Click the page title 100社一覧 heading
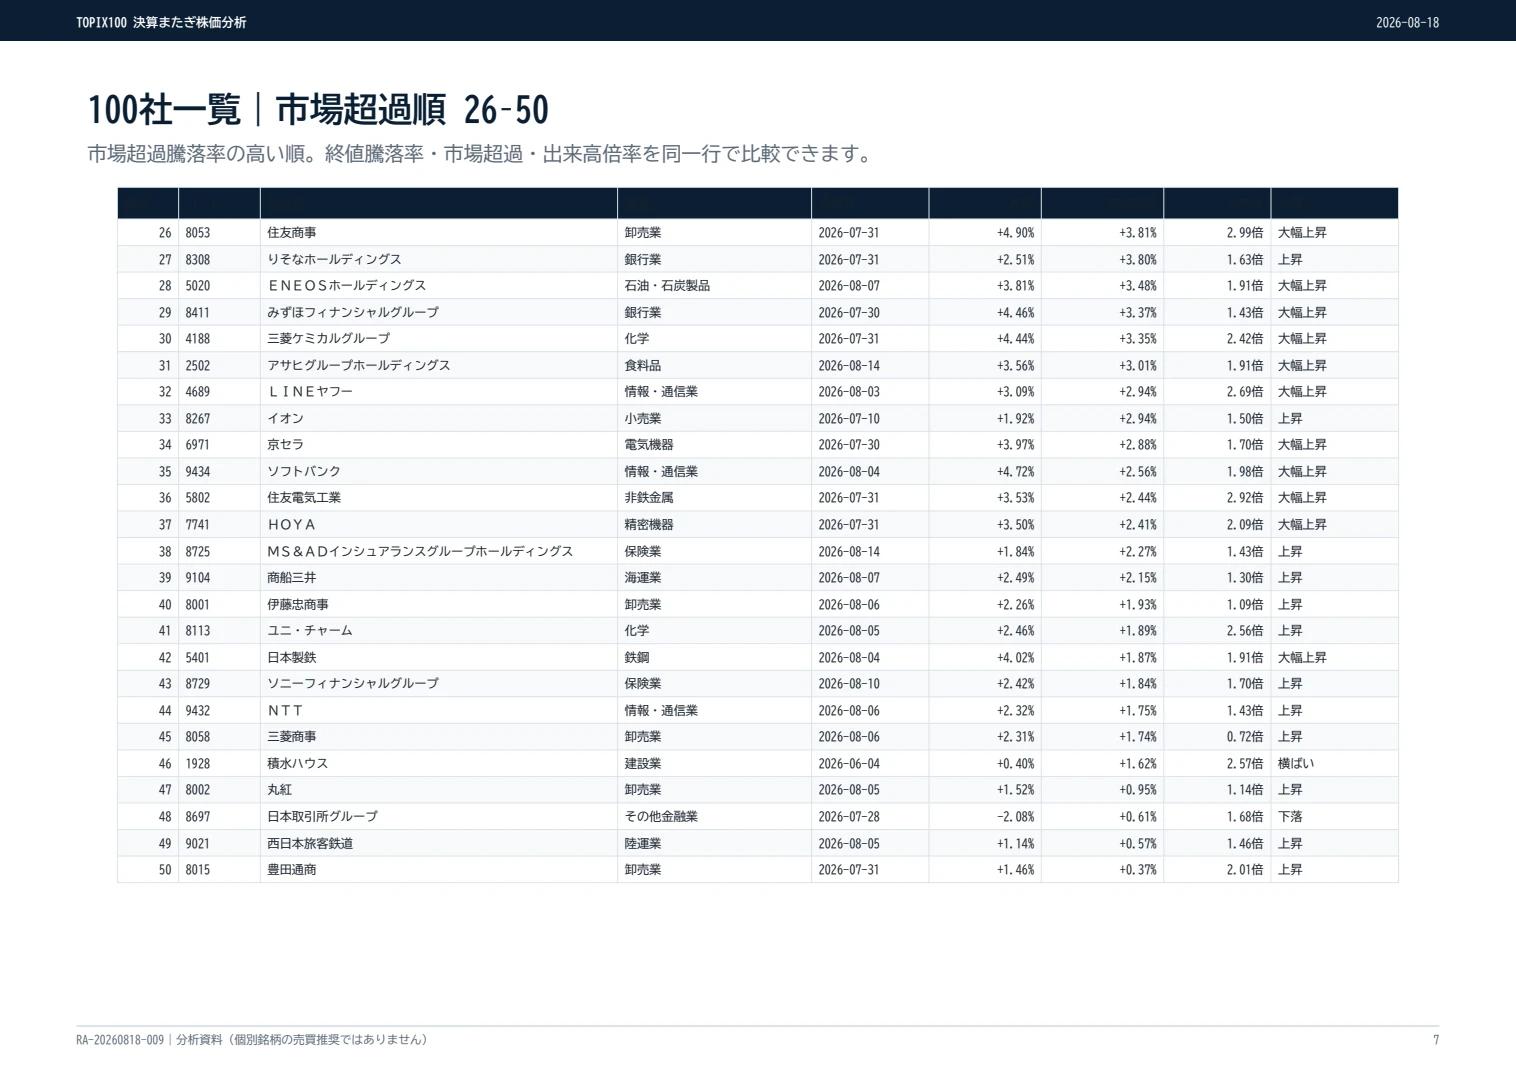This screenshot has width=1516, height=1072. point(318,109)
